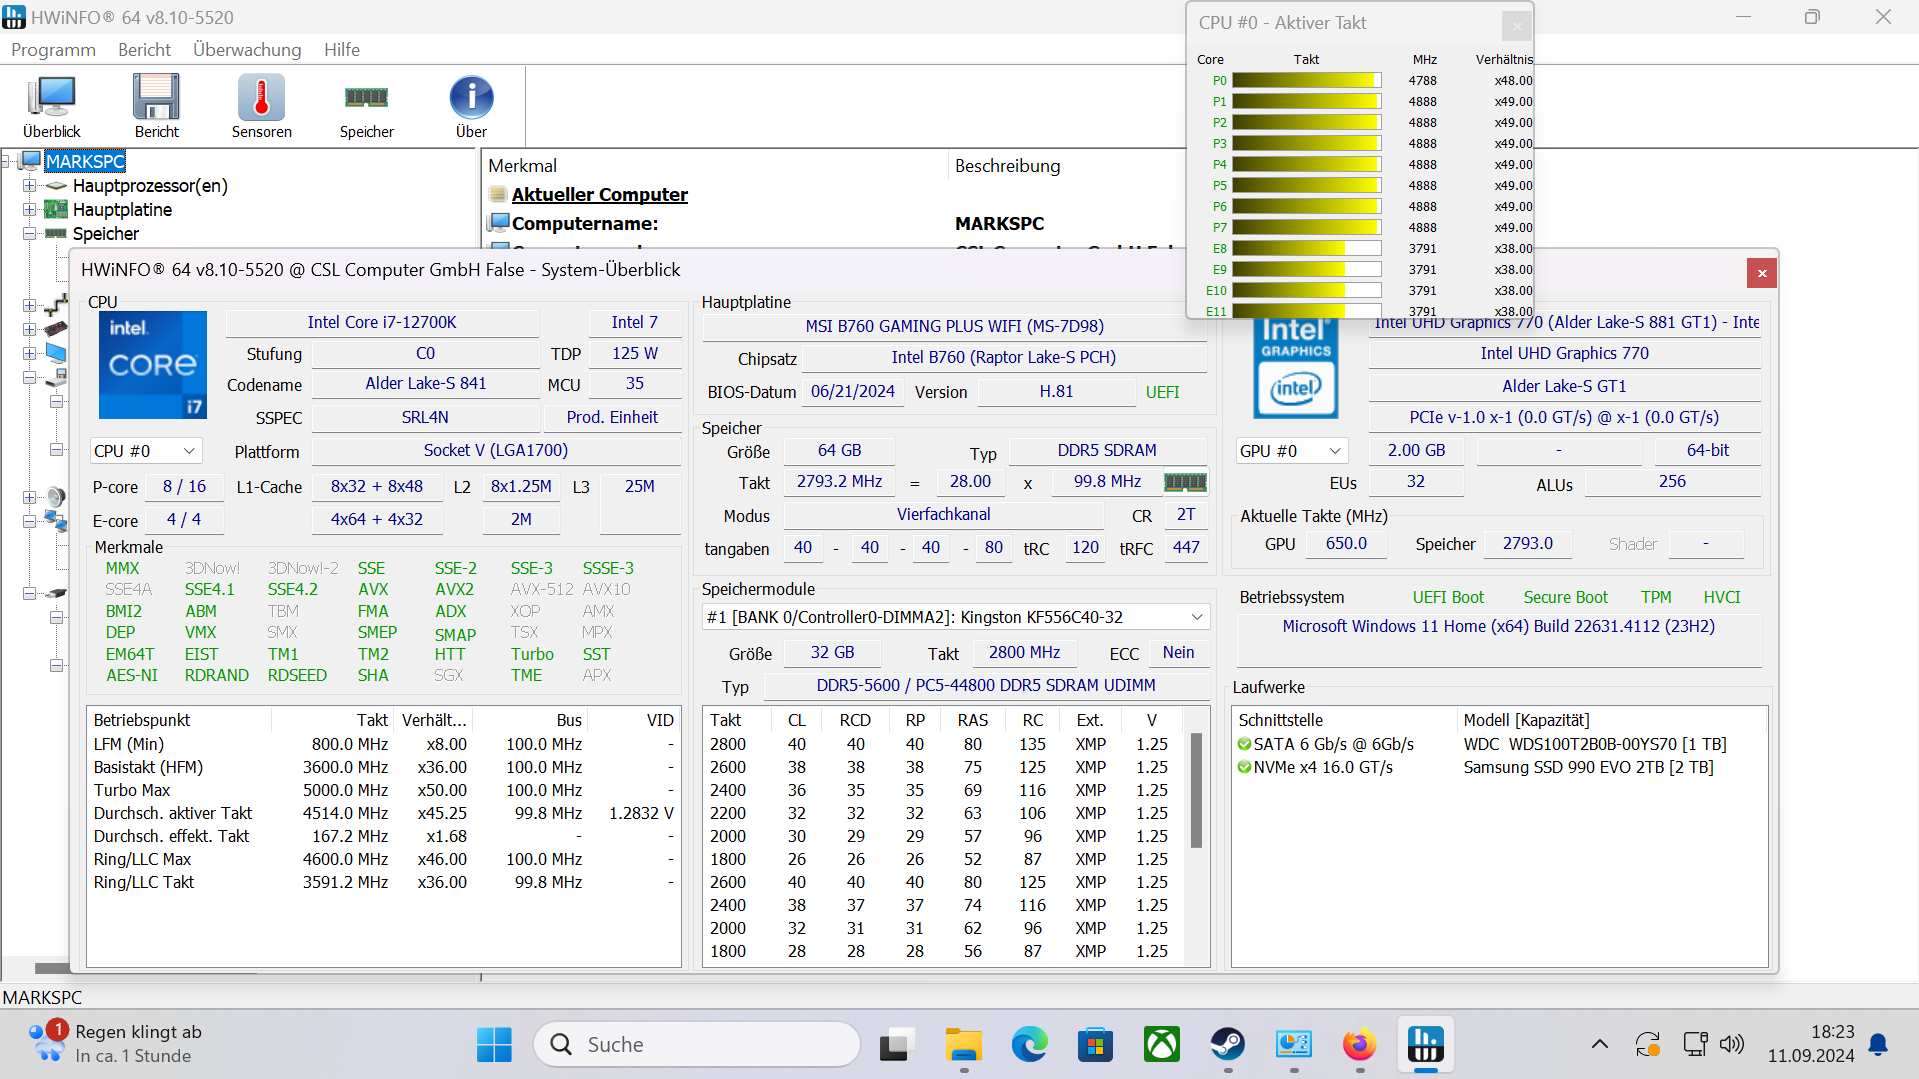Click the 'Vierfachkanal' mode value

coord(943,514)
